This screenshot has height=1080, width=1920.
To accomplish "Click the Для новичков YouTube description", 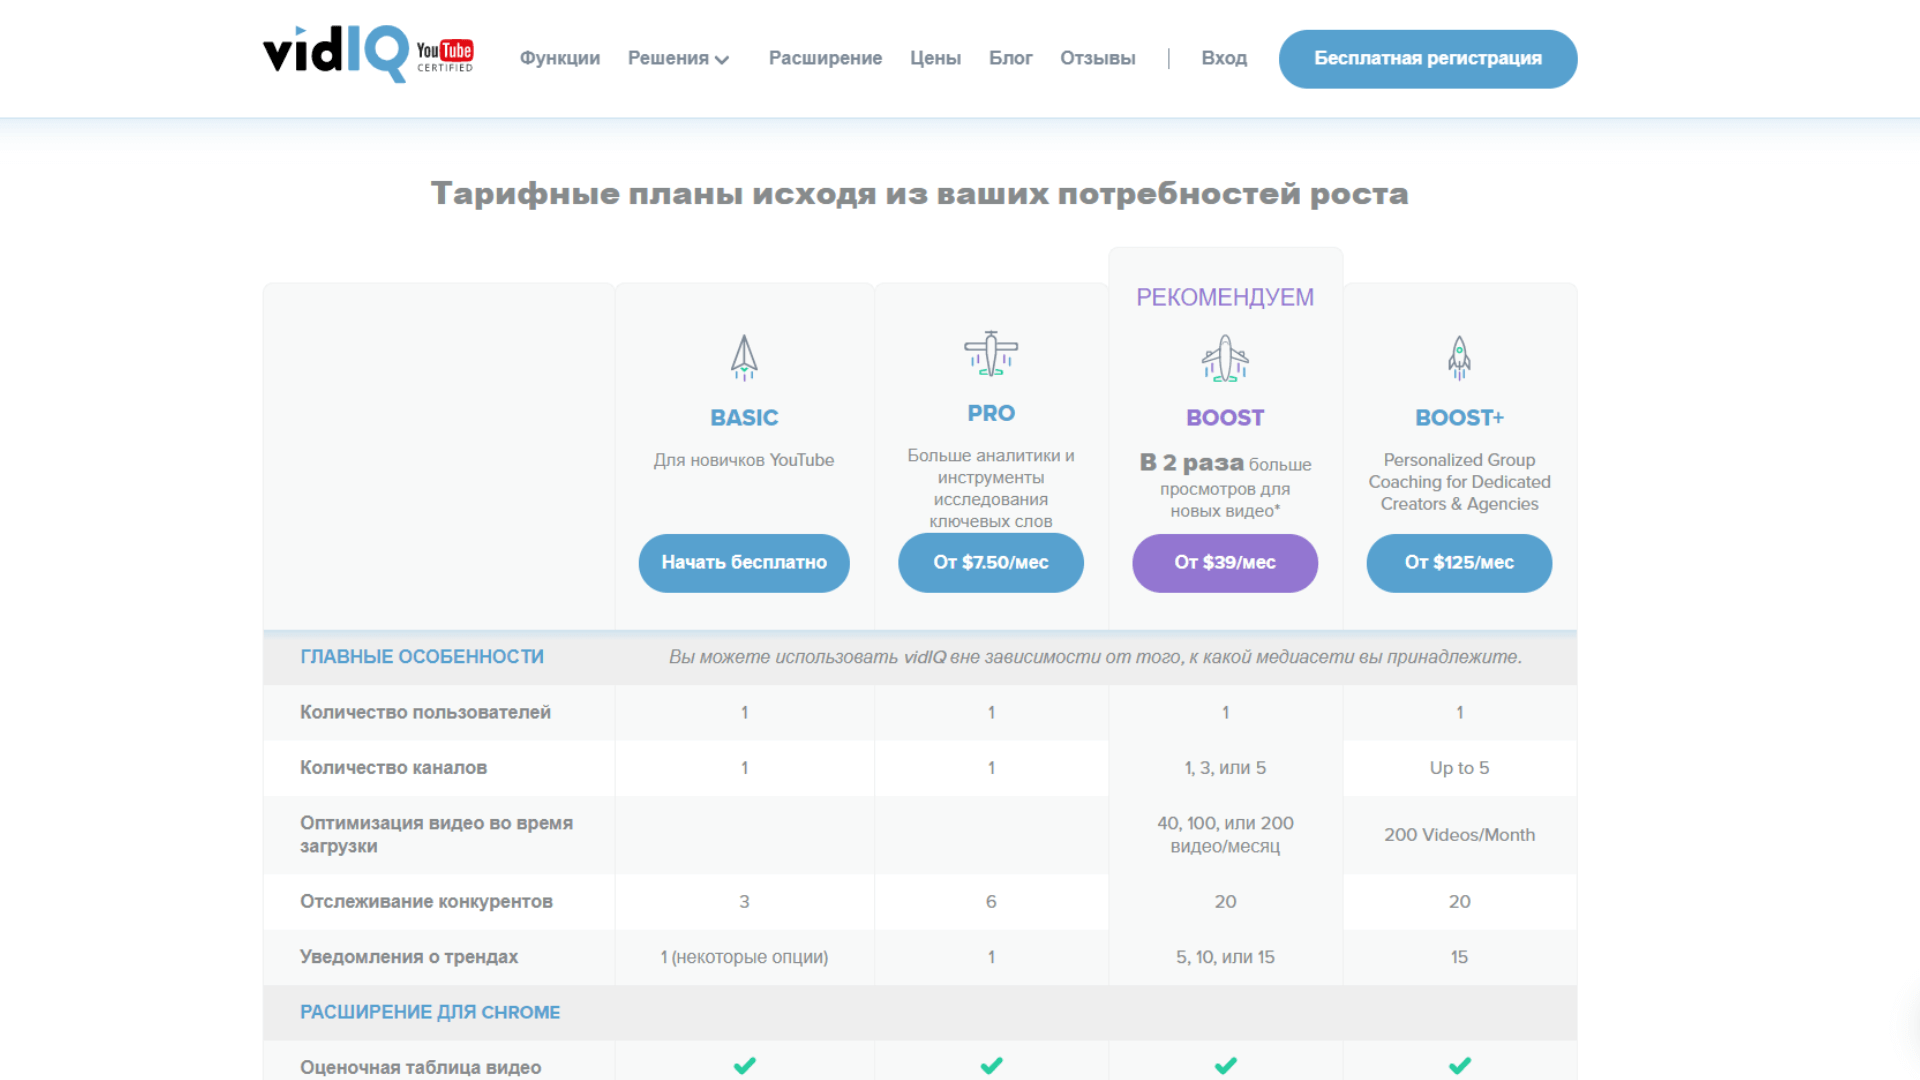I will pos(744,460).
